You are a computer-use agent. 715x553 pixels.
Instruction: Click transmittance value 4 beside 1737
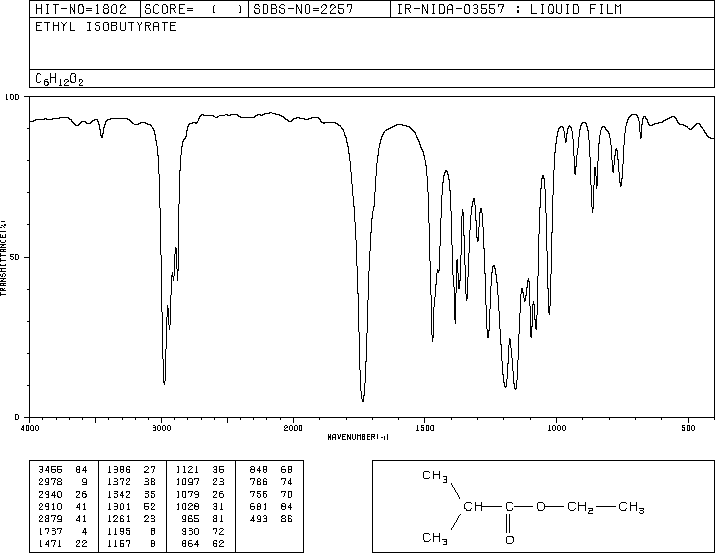[85, 531]
